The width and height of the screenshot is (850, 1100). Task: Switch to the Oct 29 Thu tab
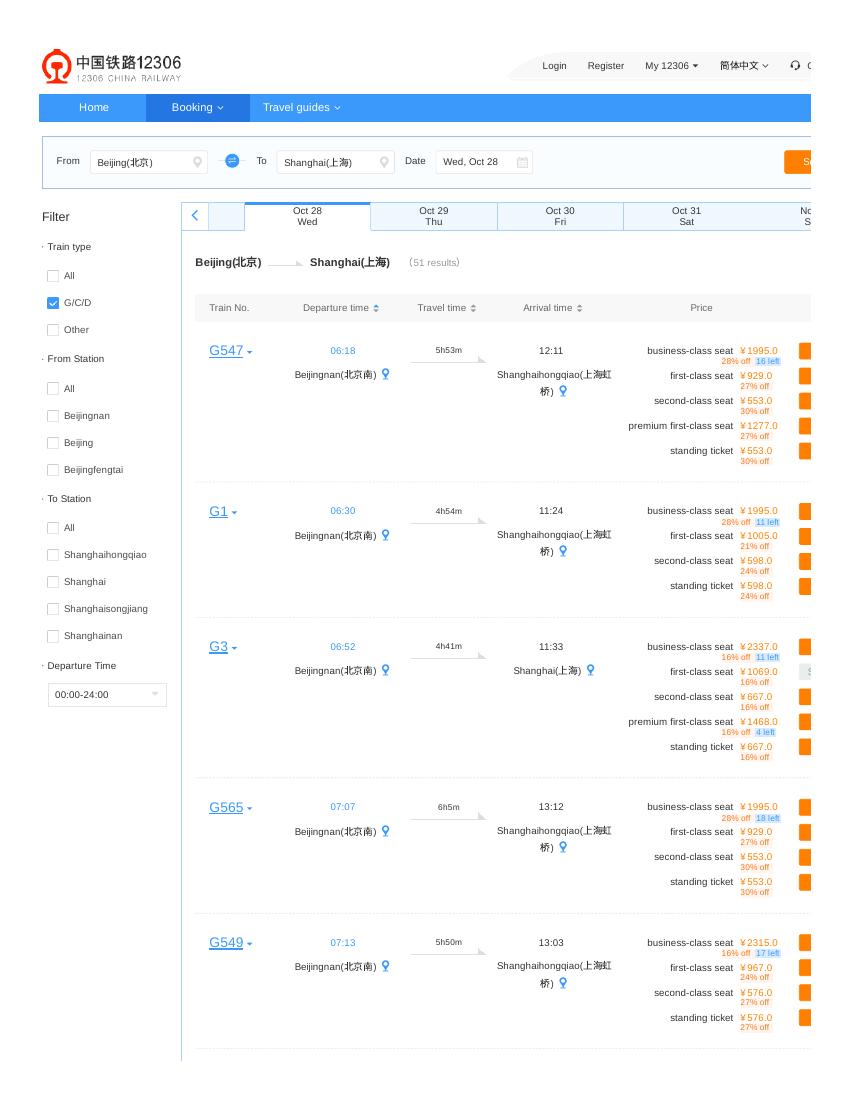coord(433,216)
